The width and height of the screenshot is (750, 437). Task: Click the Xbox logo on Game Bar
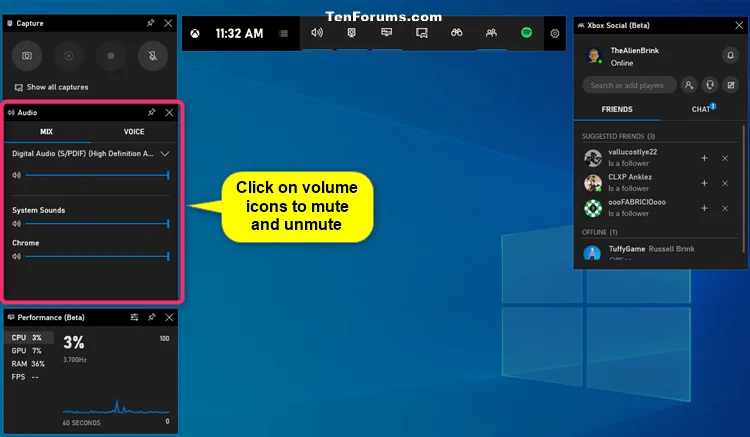pyautogui.click(x=195, y=33)
